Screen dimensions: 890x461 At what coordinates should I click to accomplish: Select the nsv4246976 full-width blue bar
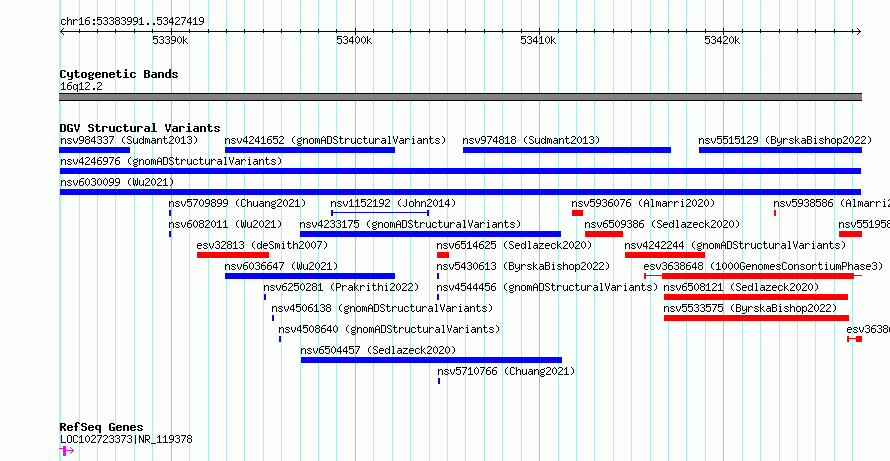[x=460, y=171]
